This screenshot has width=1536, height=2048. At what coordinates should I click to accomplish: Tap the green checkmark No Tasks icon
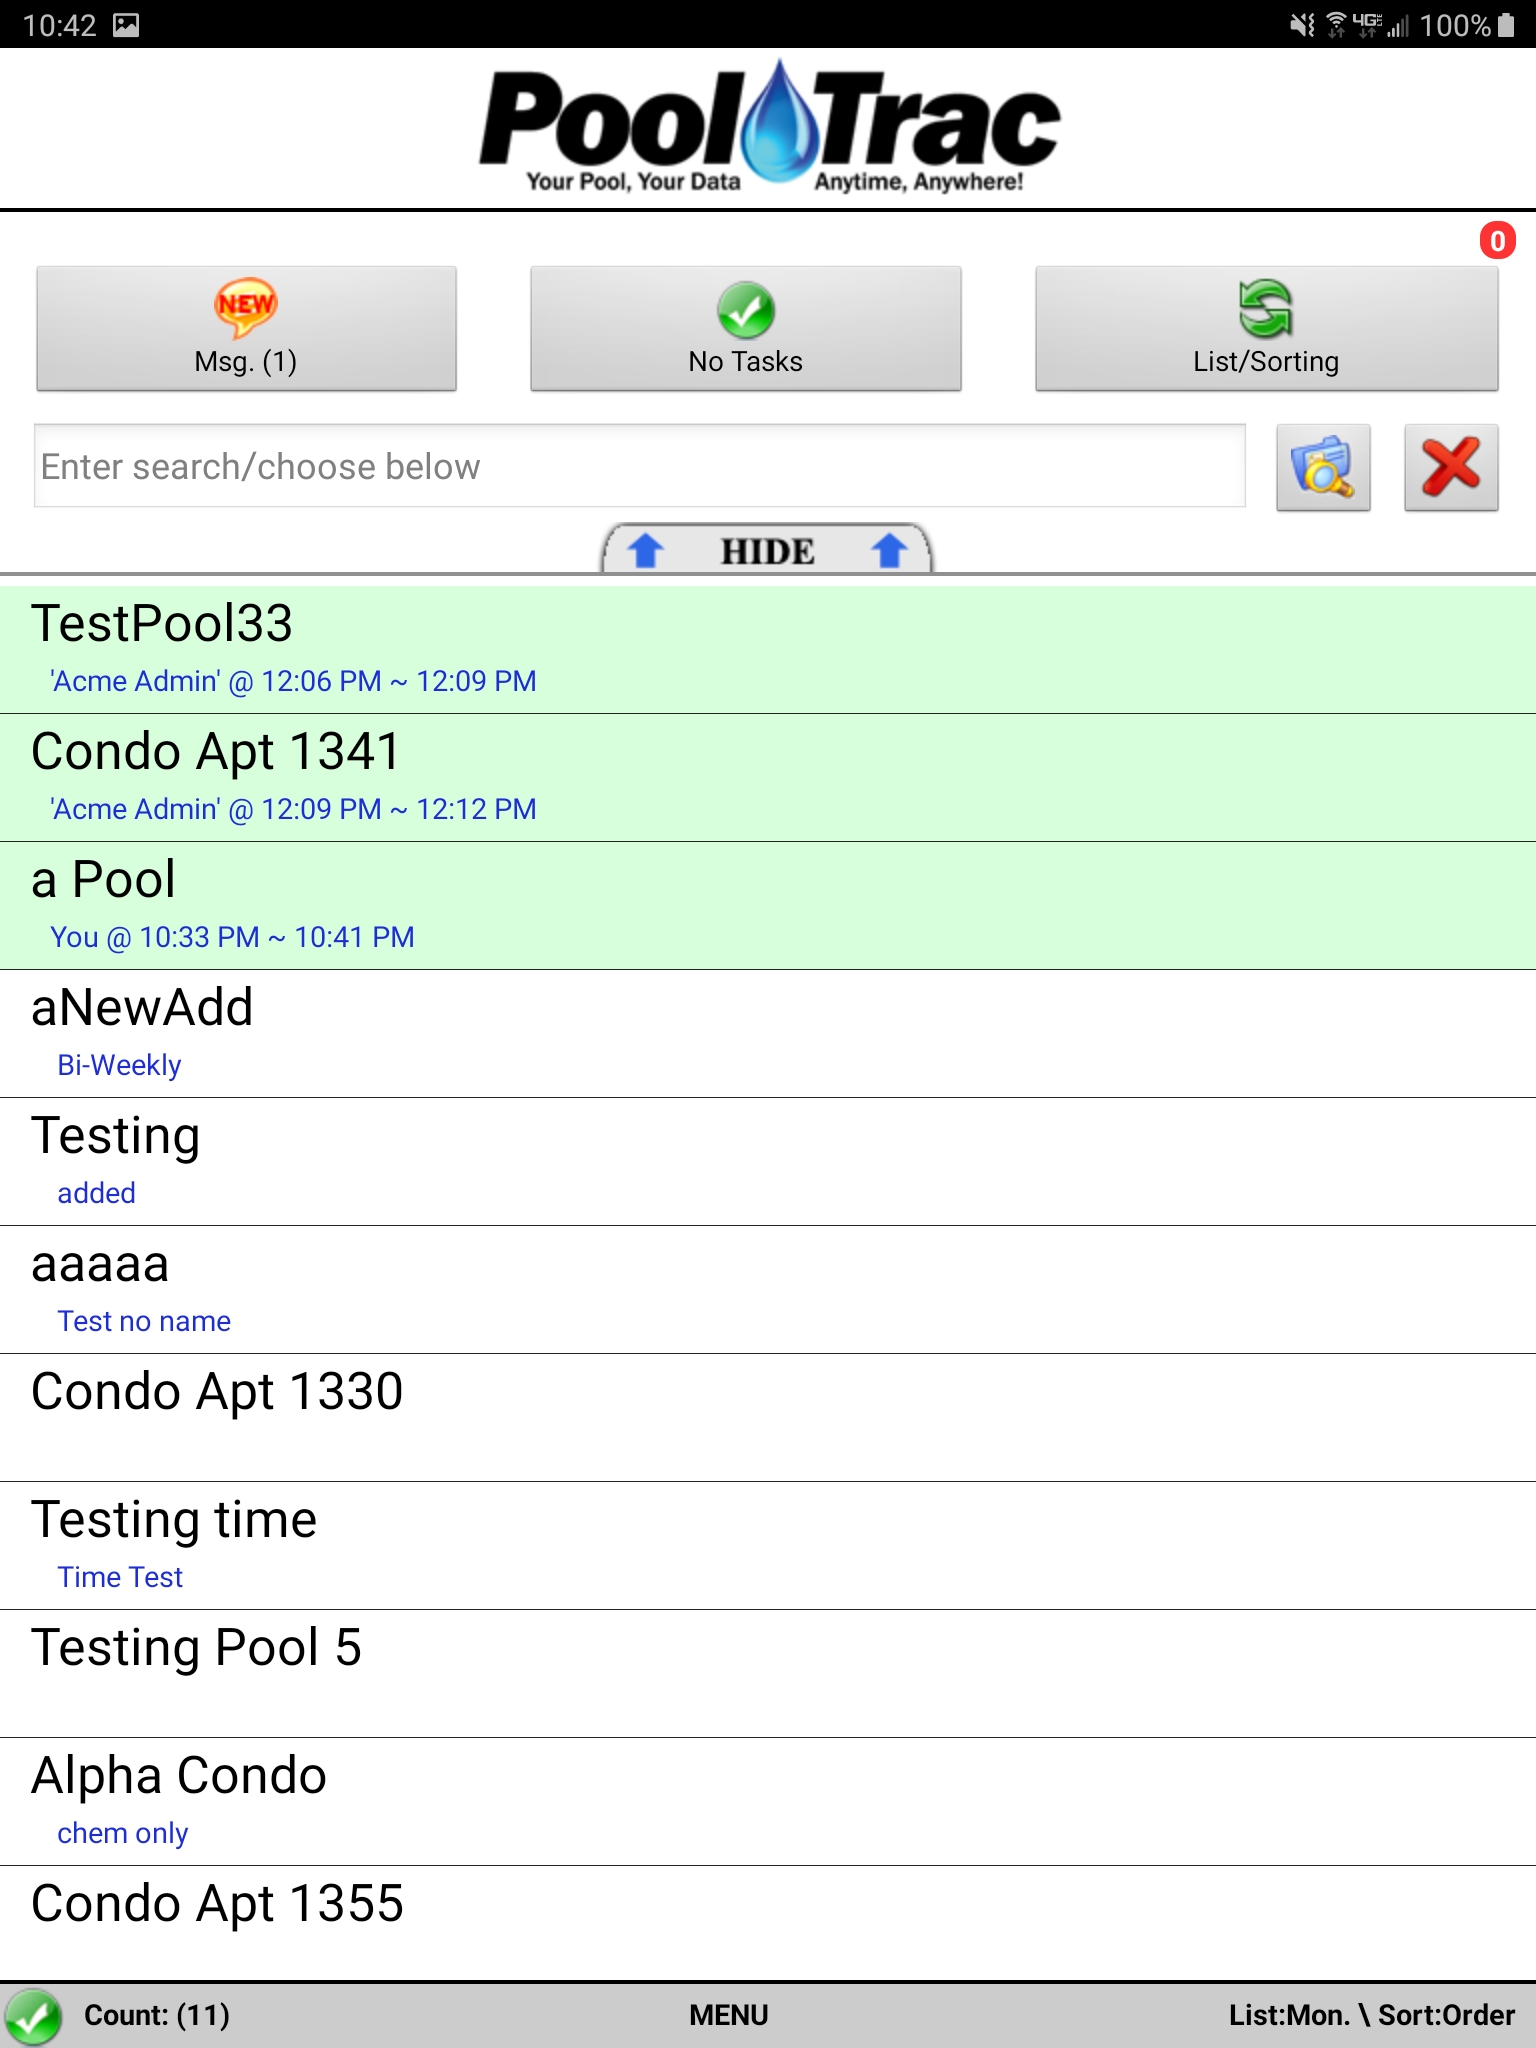point(746,311)
